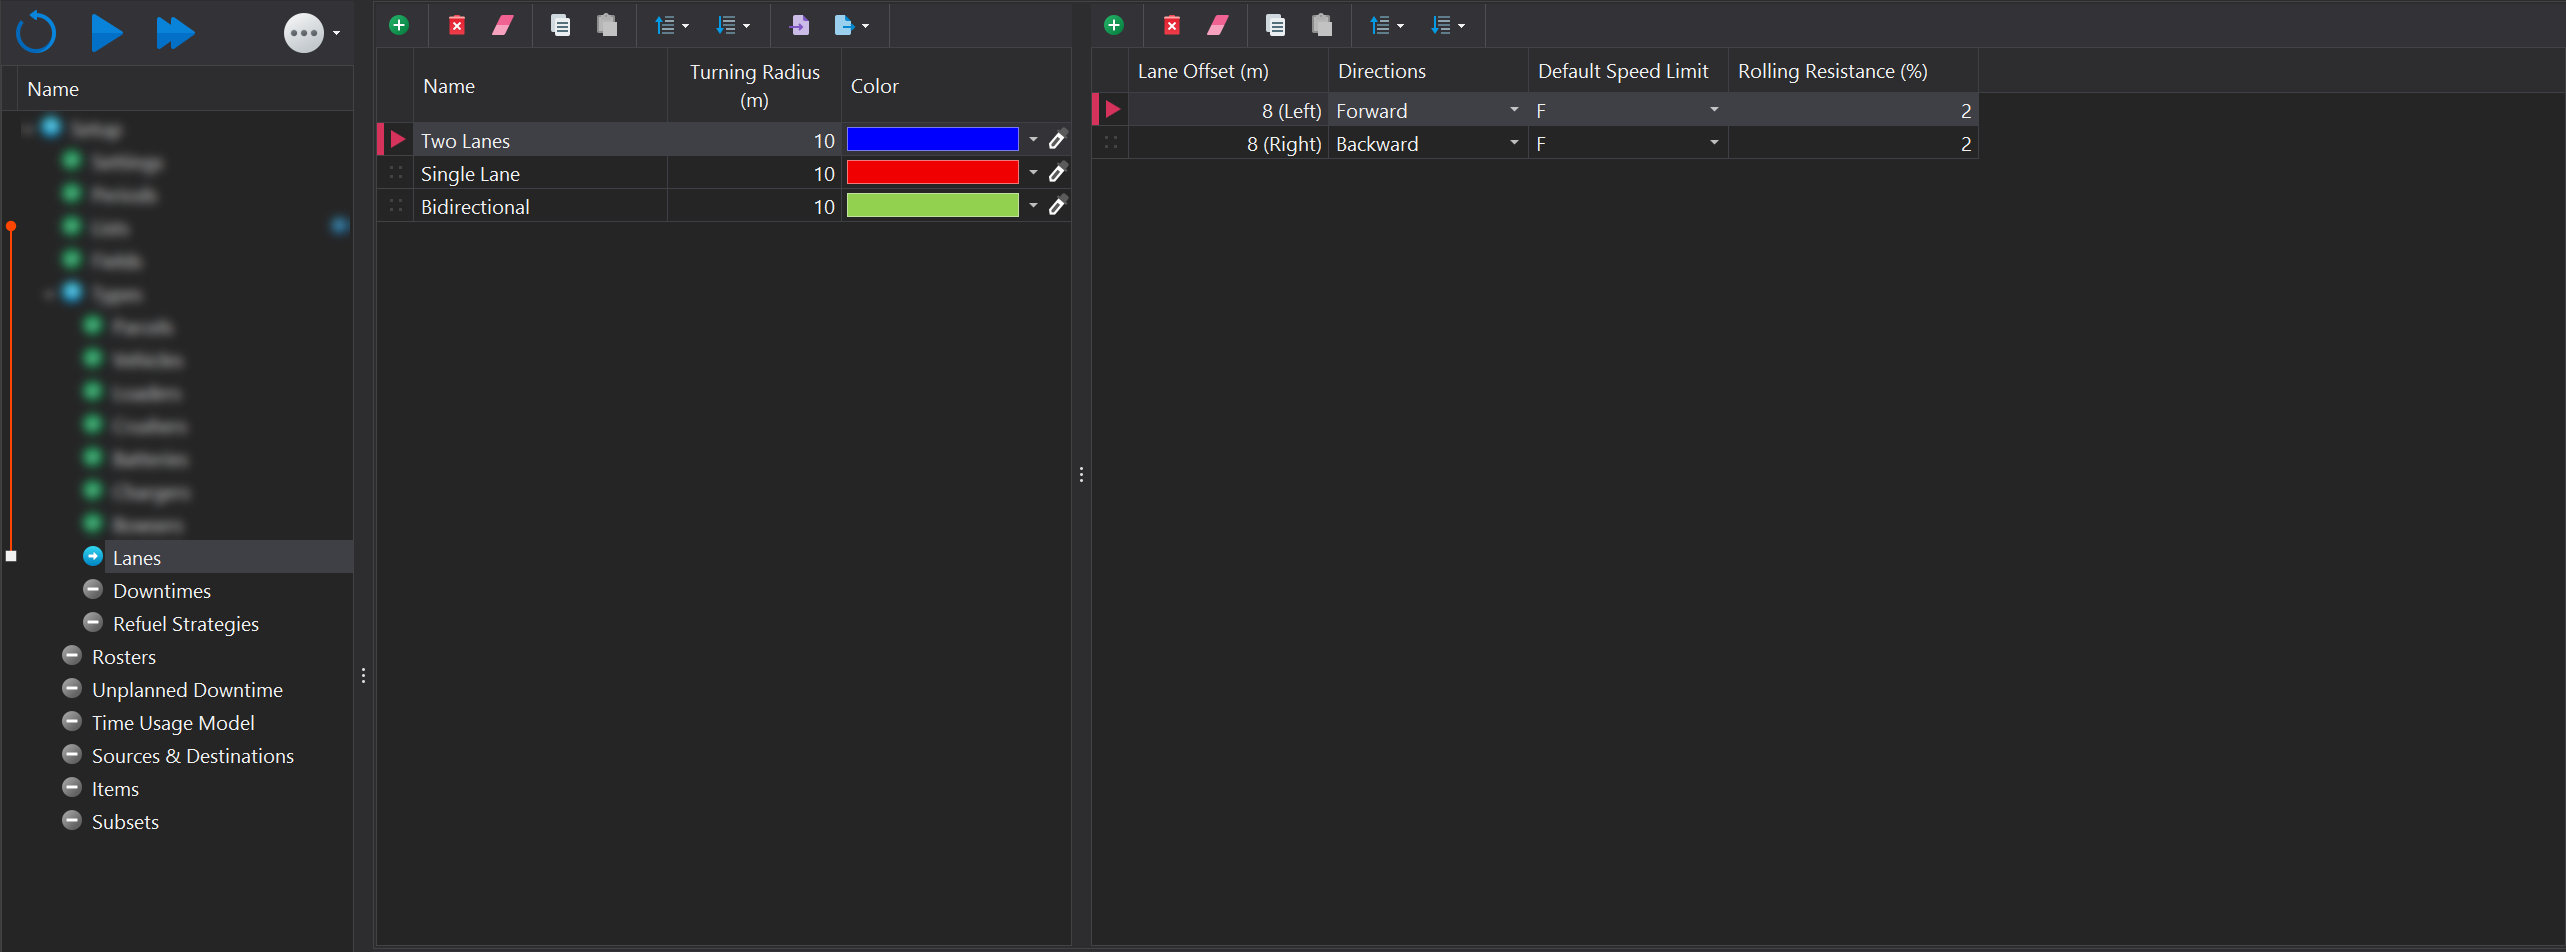The width and height of the screenshot is (2566, 952).
Task: Open Default Speed Limit dropdown for Backward row
Action: [1713, 143]
